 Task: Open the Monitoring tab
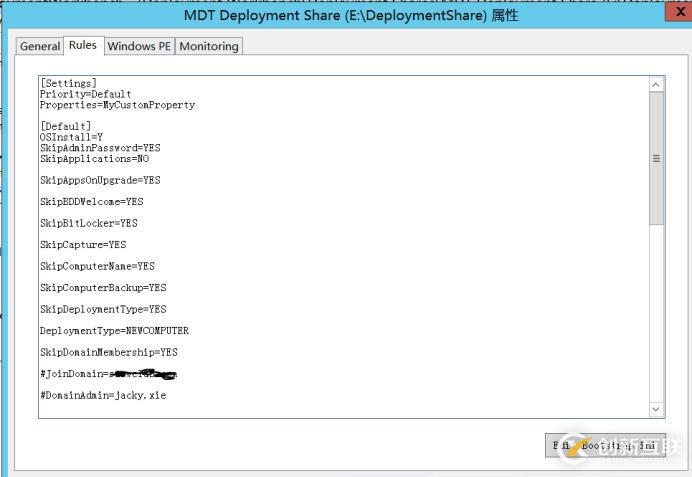pyautogui.click(x=209, y=46)
